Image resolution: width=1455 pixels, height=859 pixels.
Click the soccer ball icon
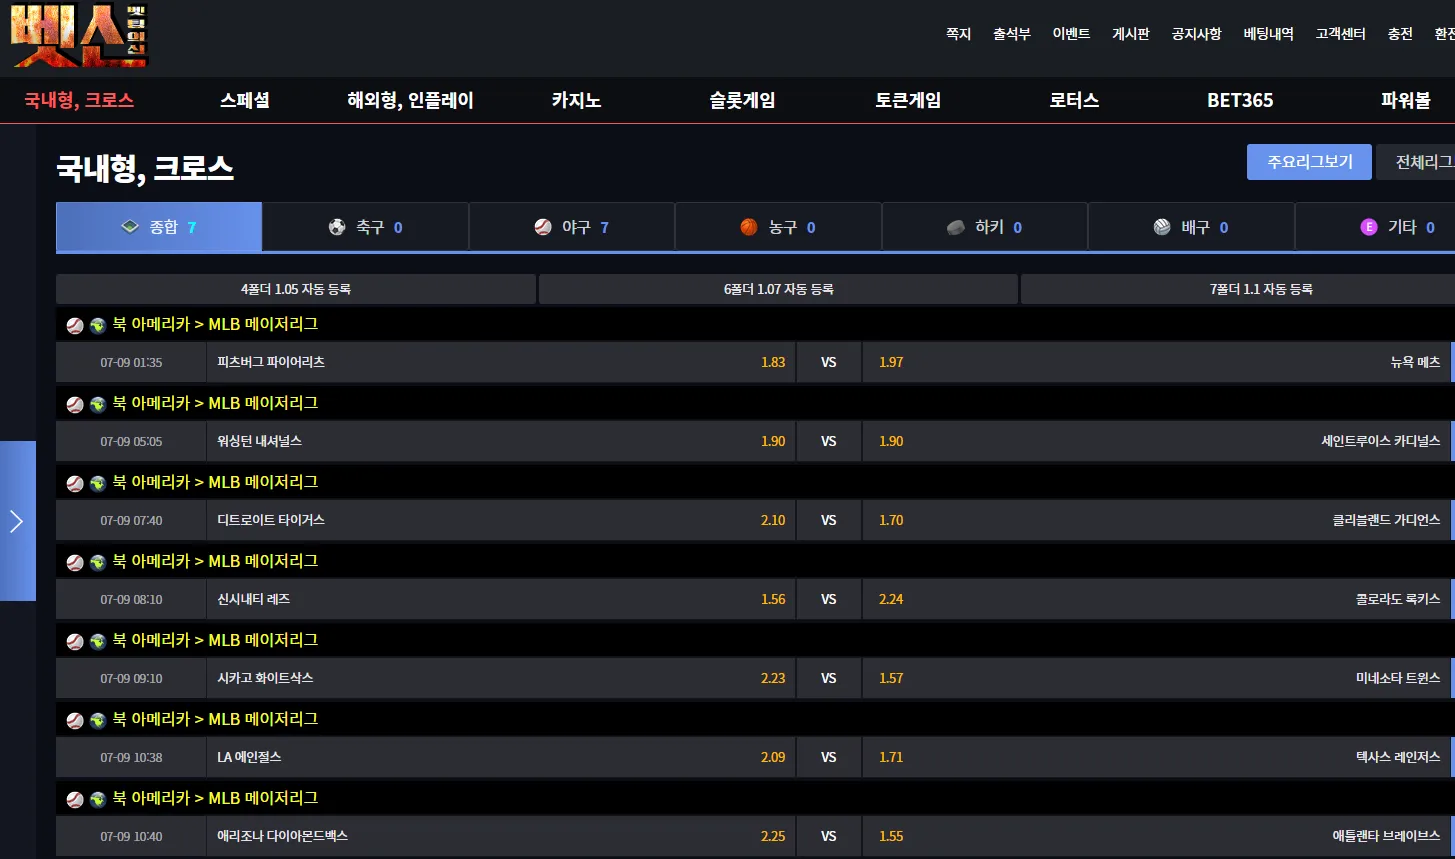(x=337, y=227)
